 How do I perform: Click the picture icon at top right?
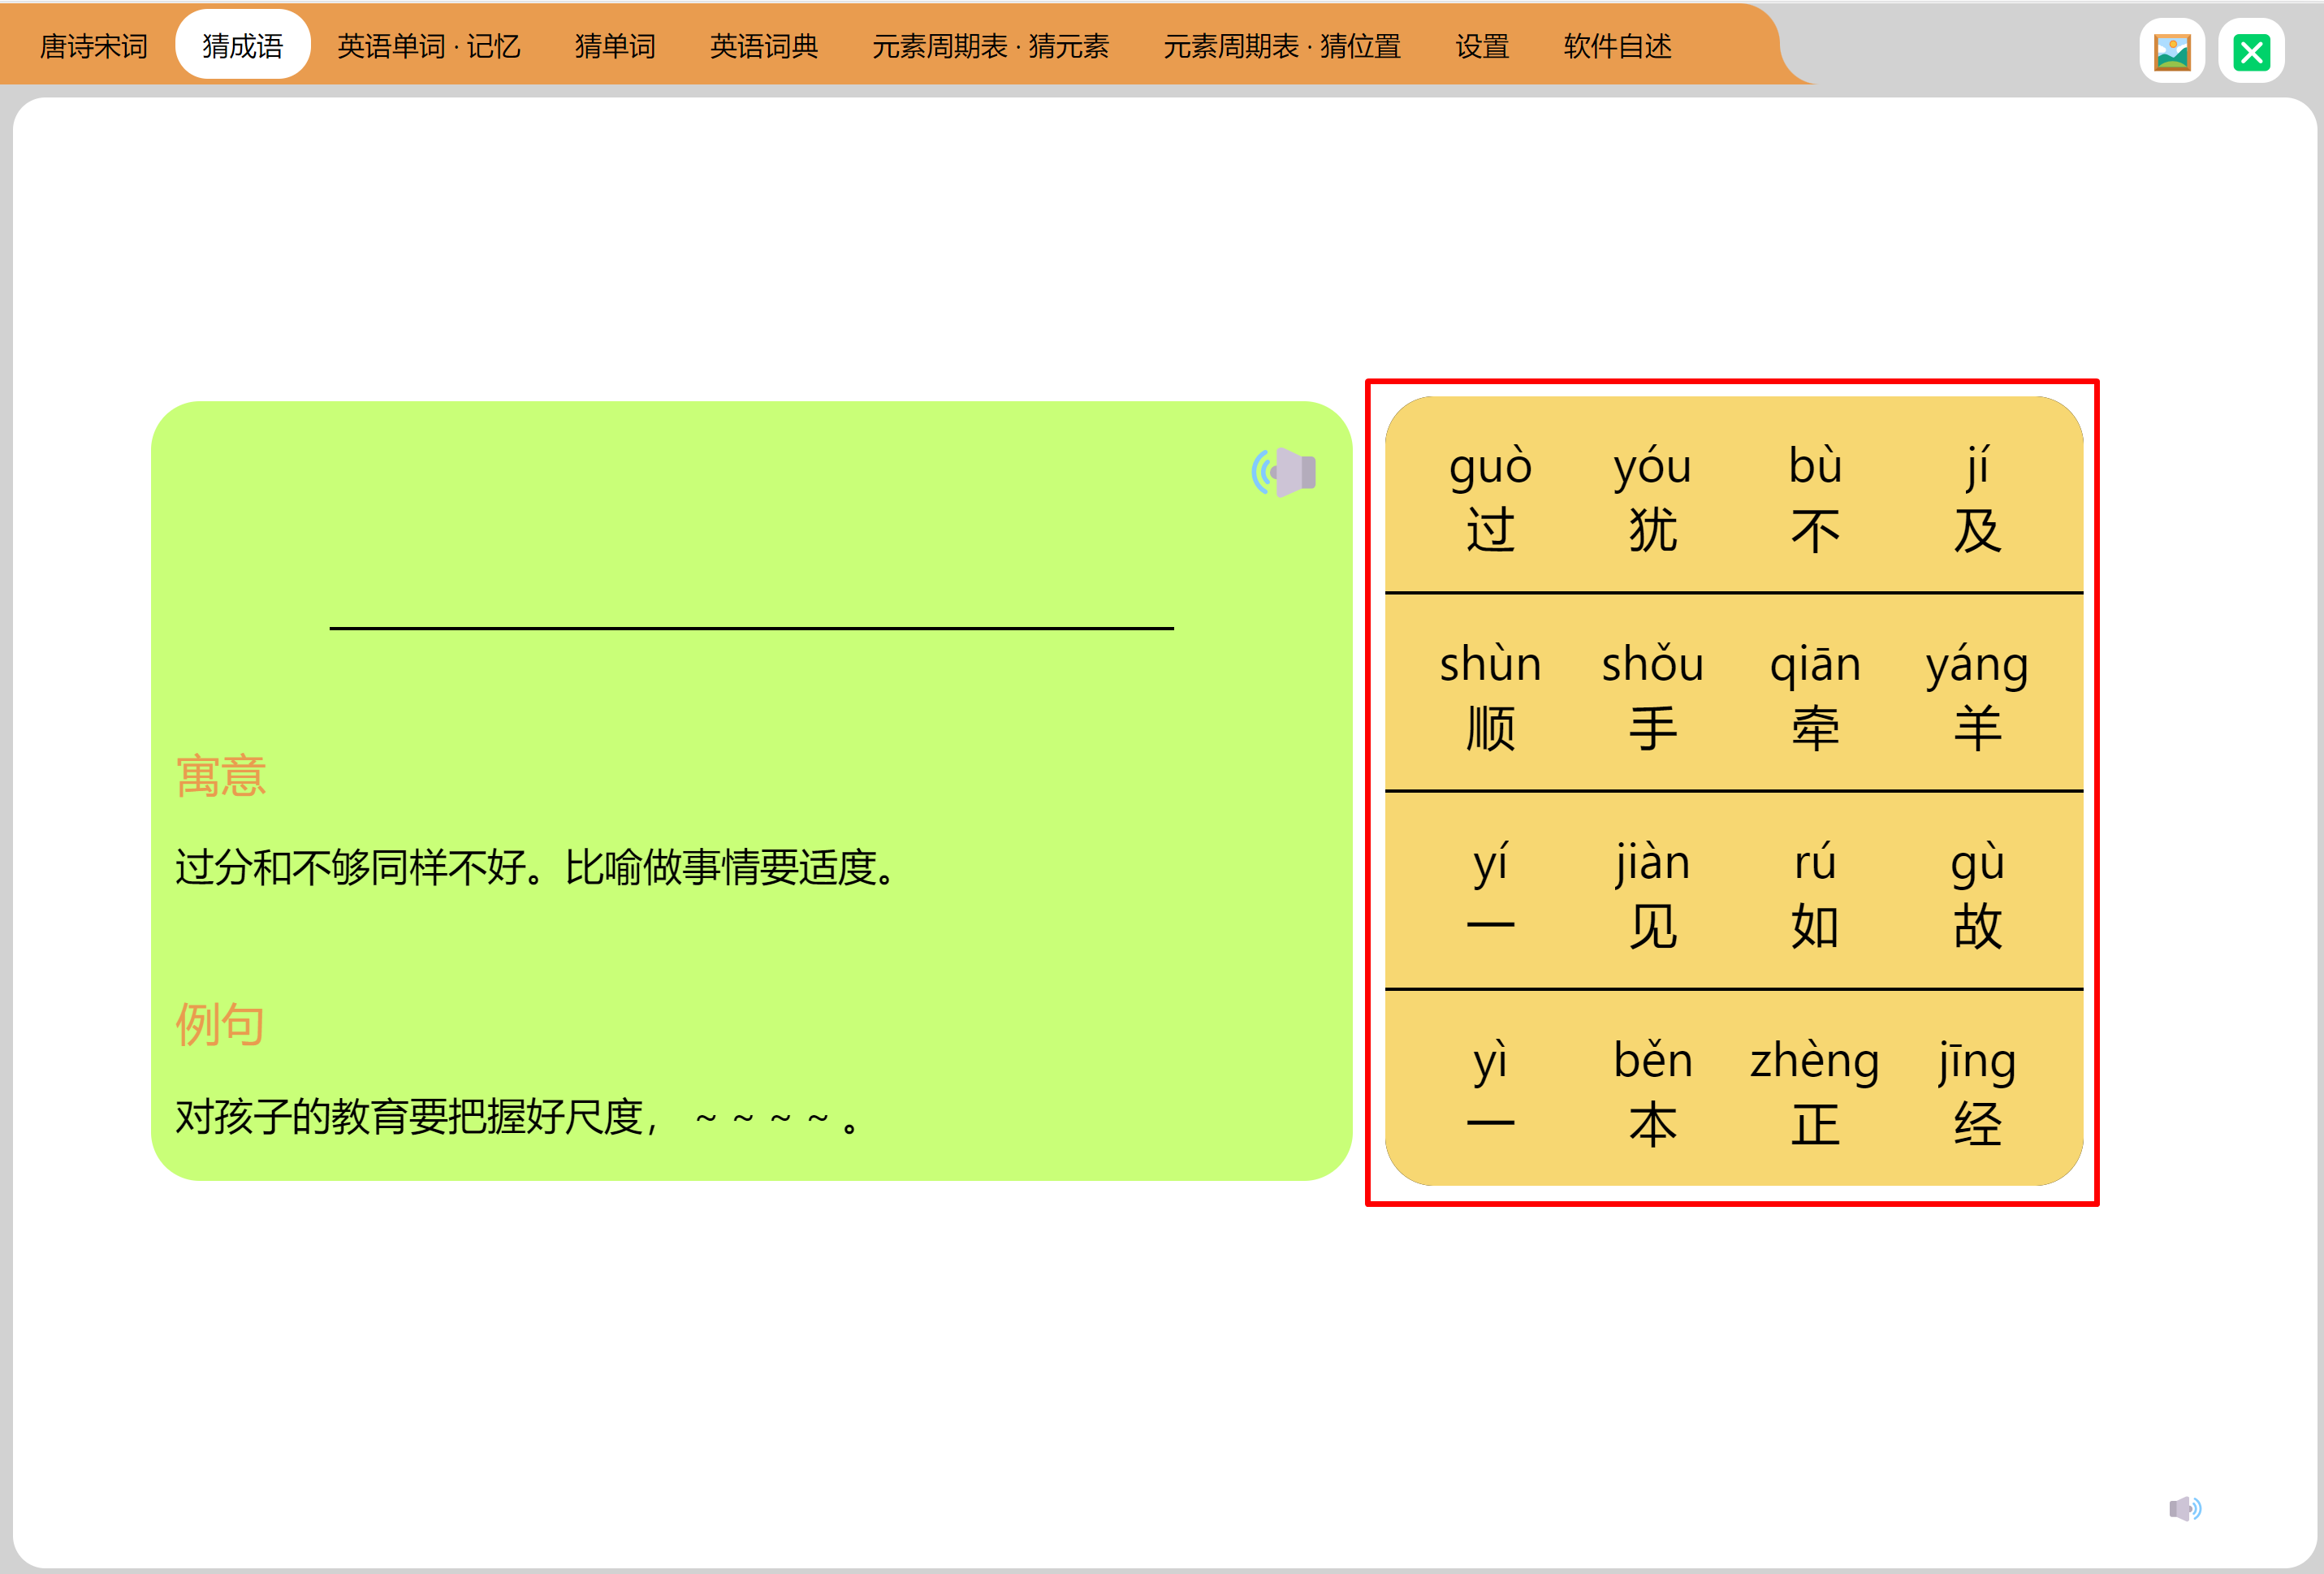(2172, 51)
